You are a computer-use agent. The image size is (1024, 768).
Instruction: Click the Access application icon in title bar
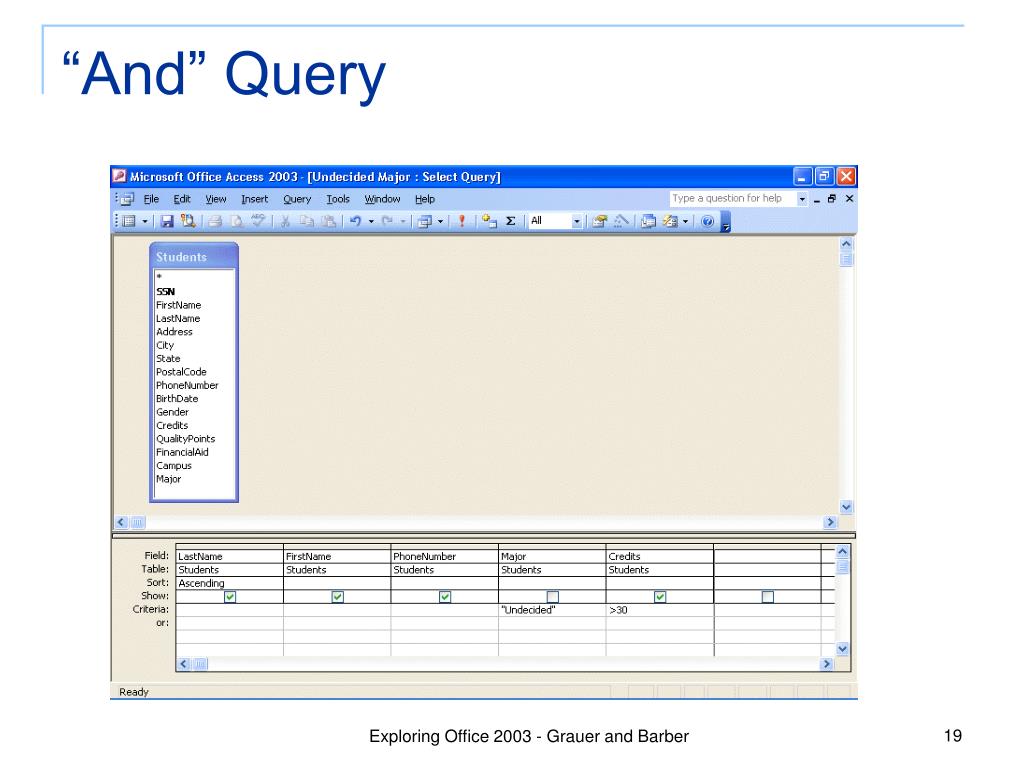pos(120,176)
